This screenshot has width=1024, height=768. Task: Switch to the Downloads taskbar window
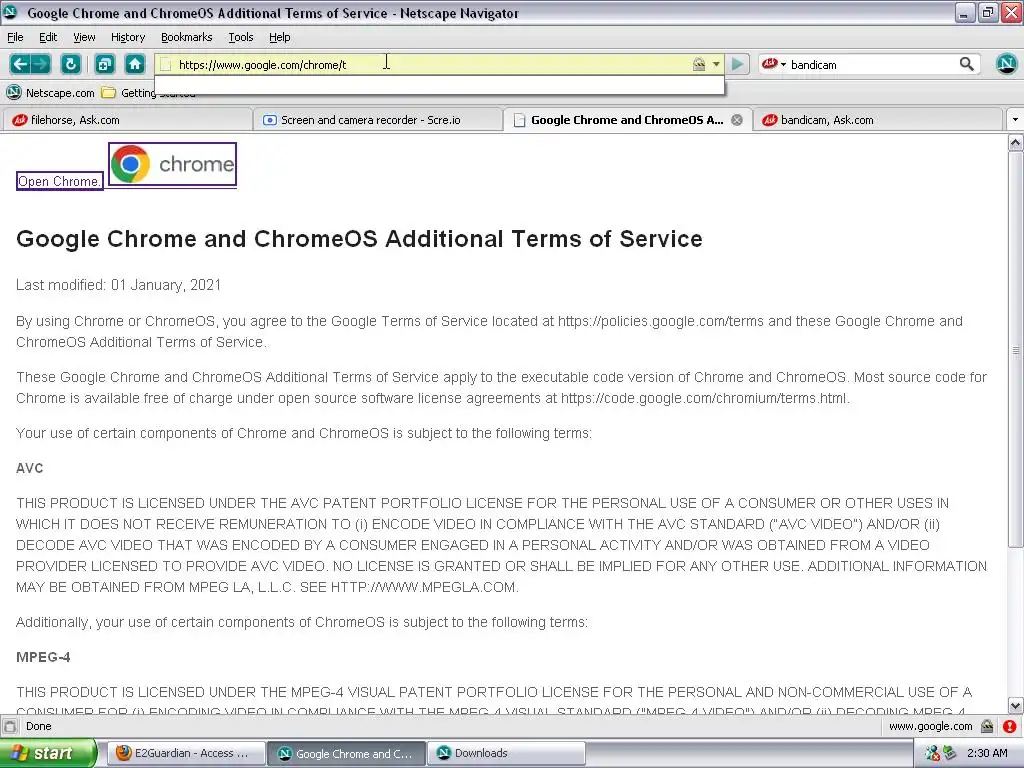click(506, 754)
